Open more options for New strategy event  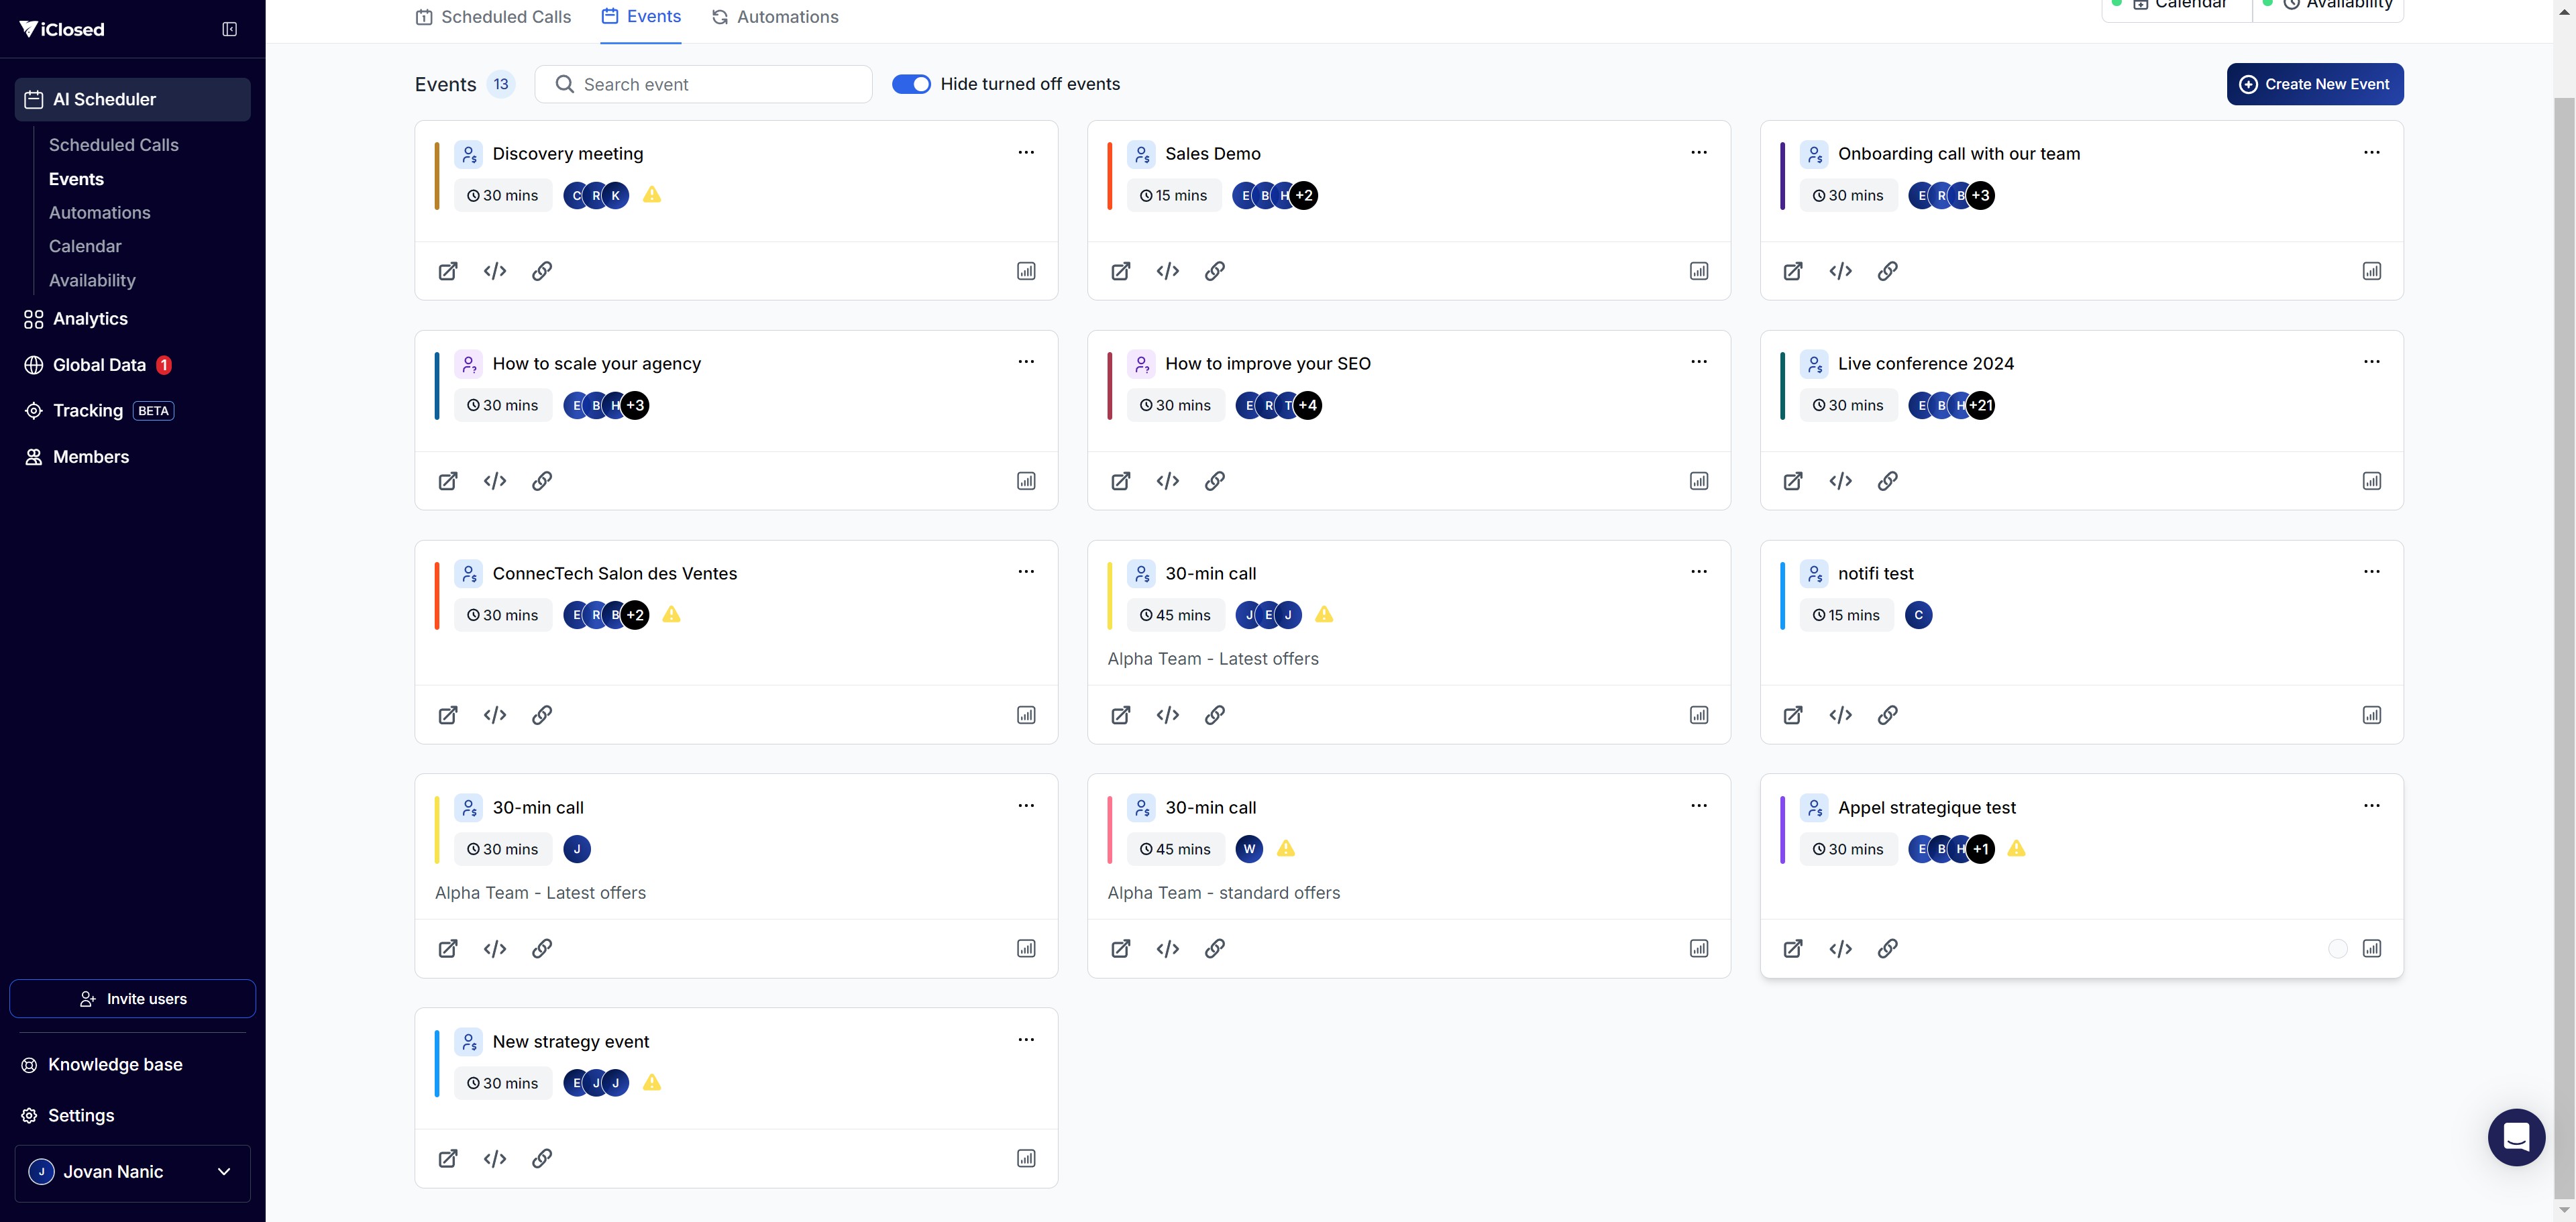[x=1026, y=1040]
